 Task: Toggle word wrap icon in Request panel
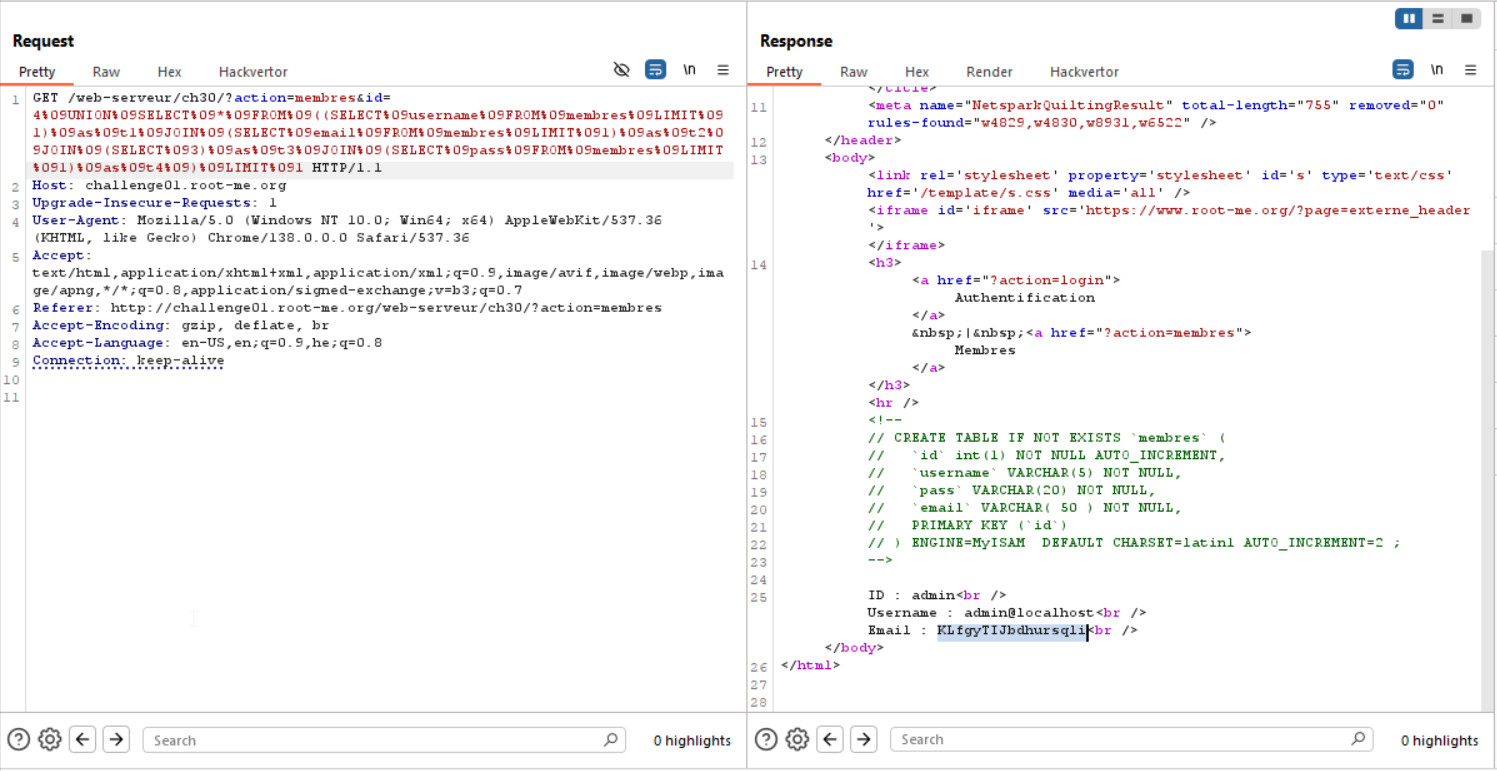tap(655, 70)
